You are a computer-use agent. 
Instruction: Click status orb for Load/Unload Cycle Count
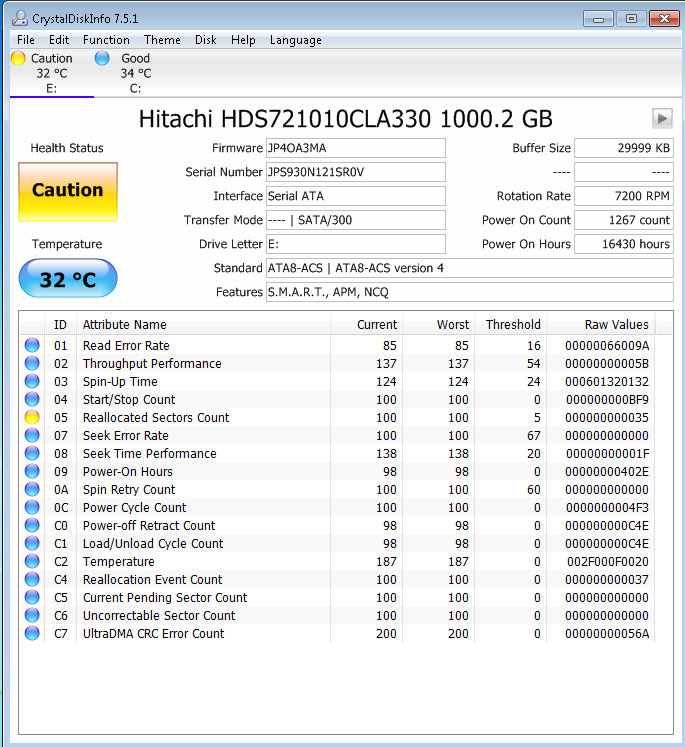[32, 543]
